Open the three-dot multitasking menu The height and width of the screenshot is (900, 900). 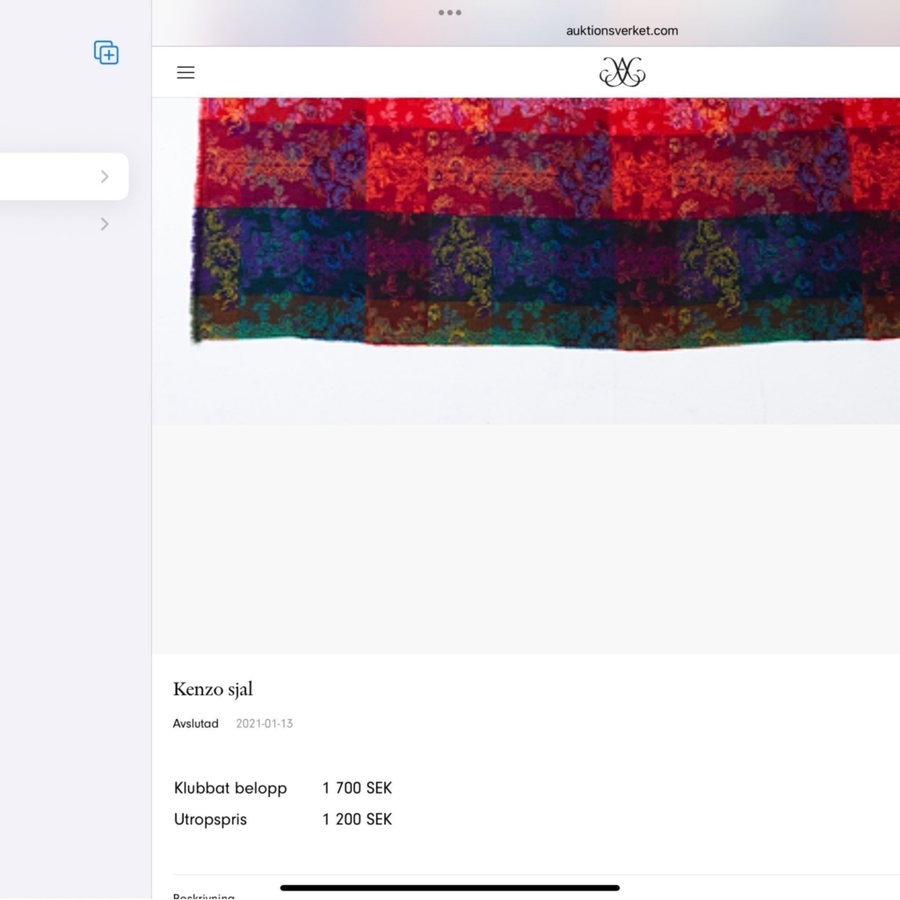(450, 13)
